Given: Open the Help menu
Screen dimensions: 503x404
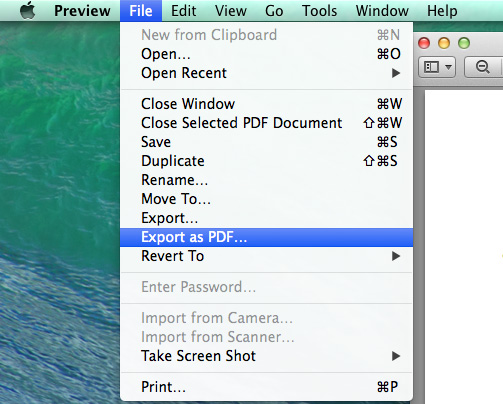Looking at the screenshot, I should click(442, 11).
